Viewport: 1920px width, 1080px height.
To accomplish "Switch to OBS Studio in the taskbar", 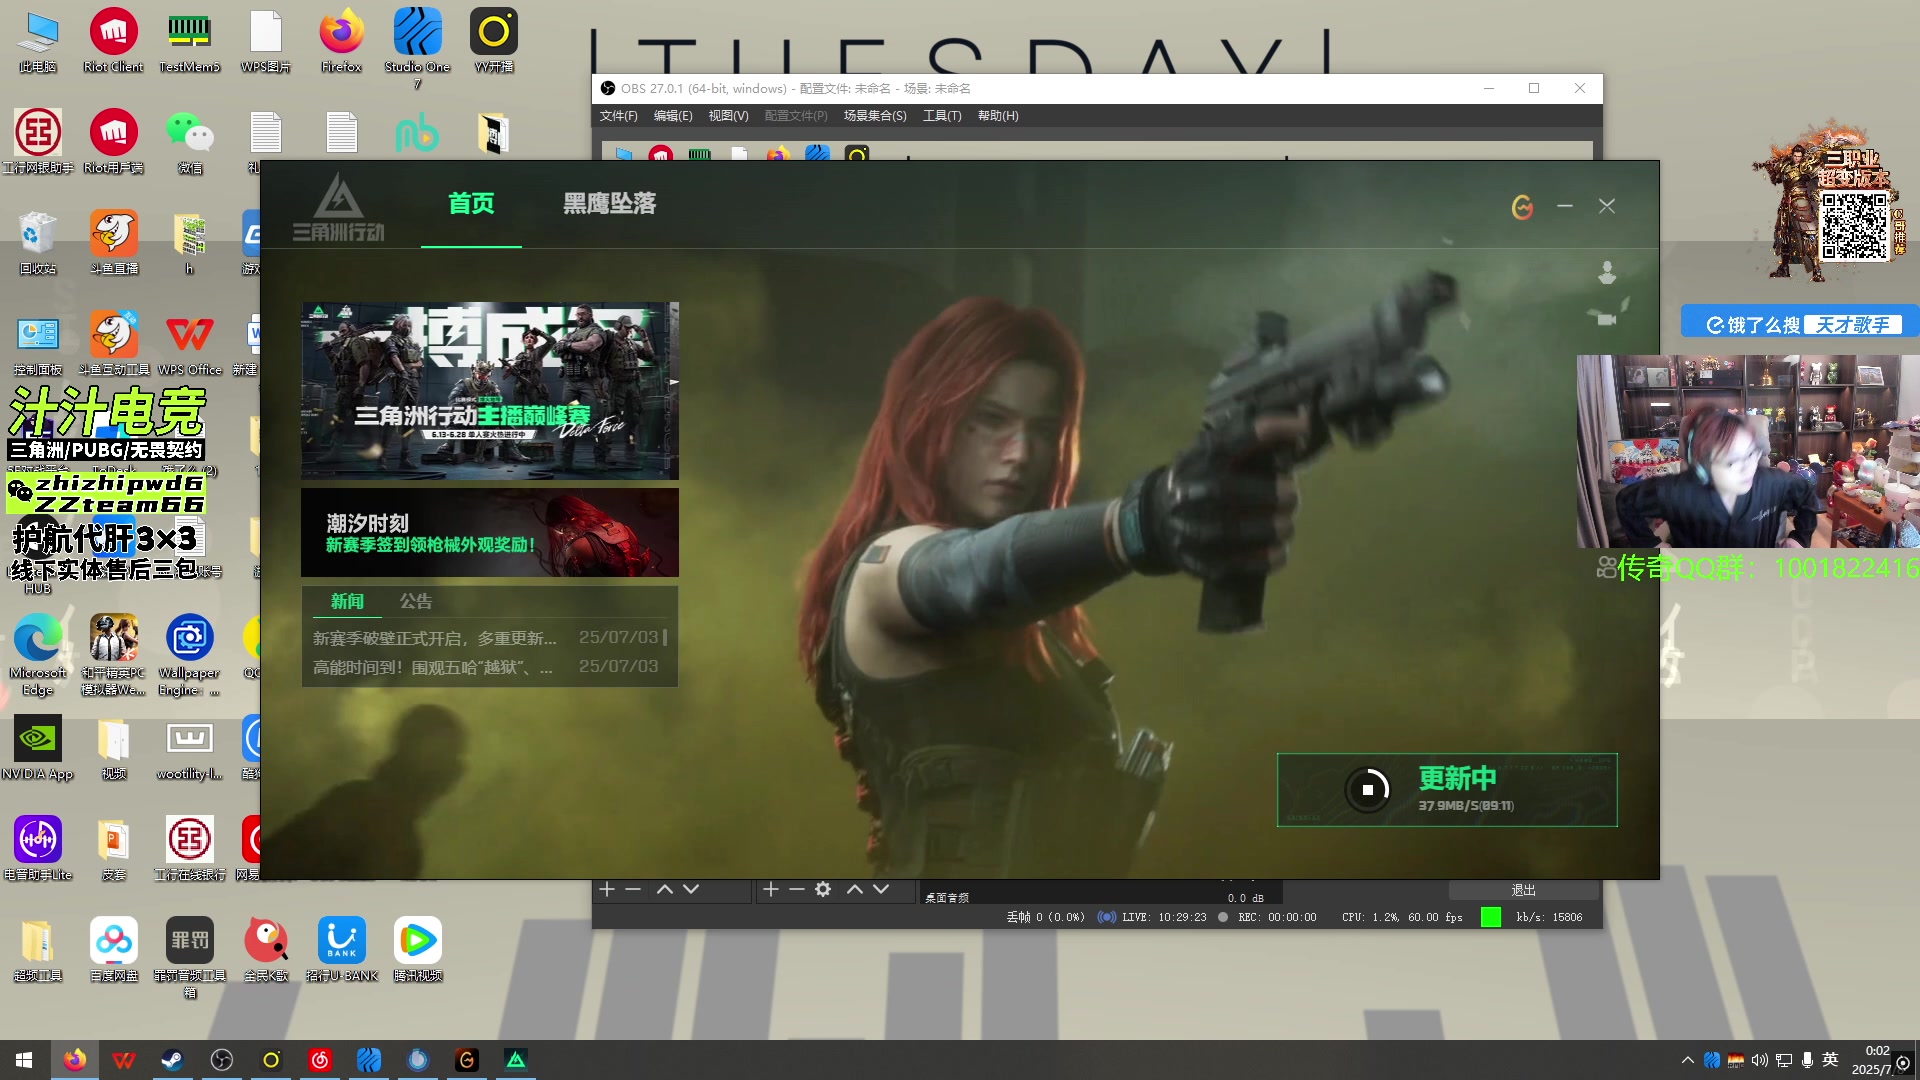I will pos(222,1060).
